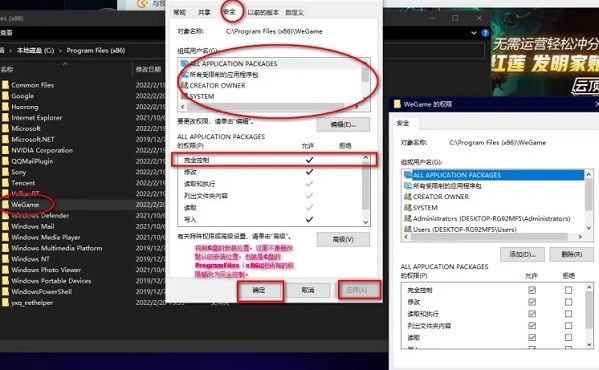The width and height of the screenshot is (599, 370).
Task: Click the Windows Media Player folder icon
Action: pyautogui.click(x=5, y=237)
